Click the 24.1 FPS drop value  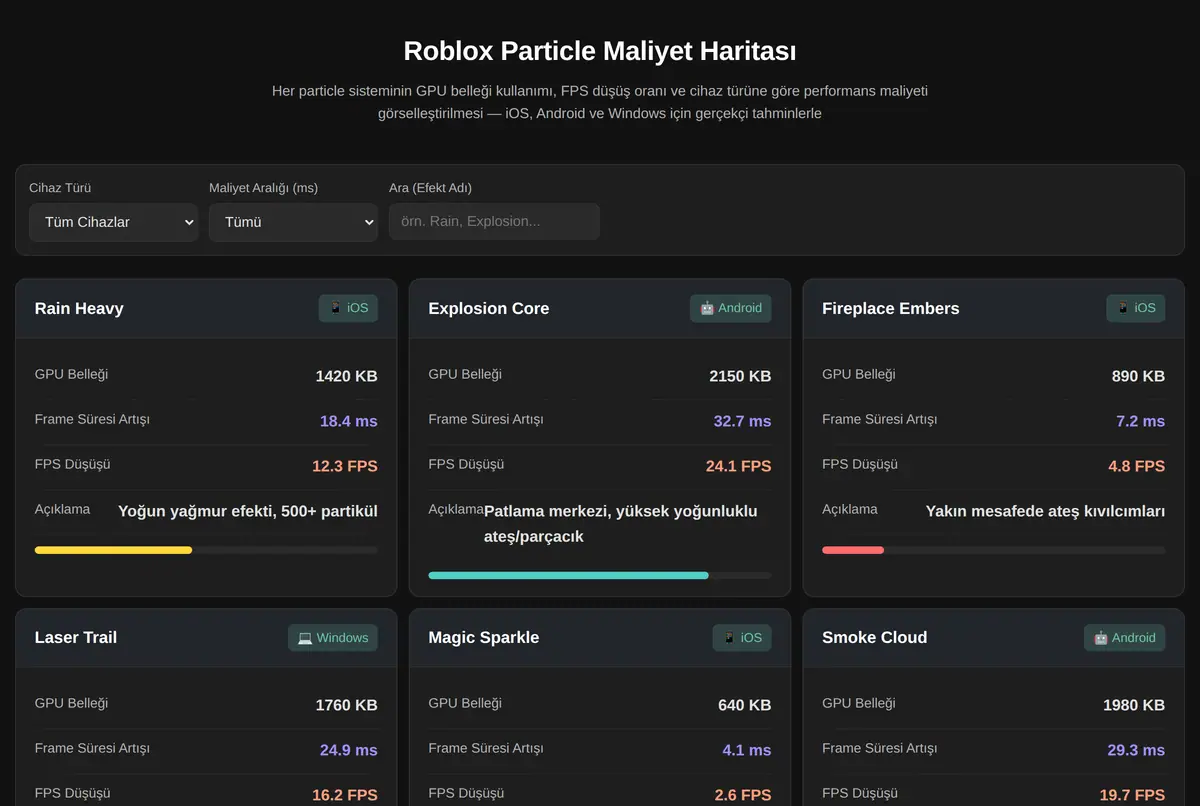point(739,466)
